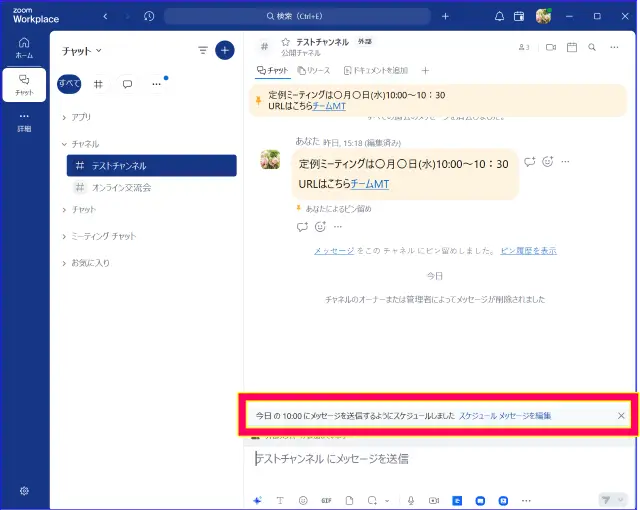
Task: Click ピン履歴を表示 link
Action: [x=528, y=251]
